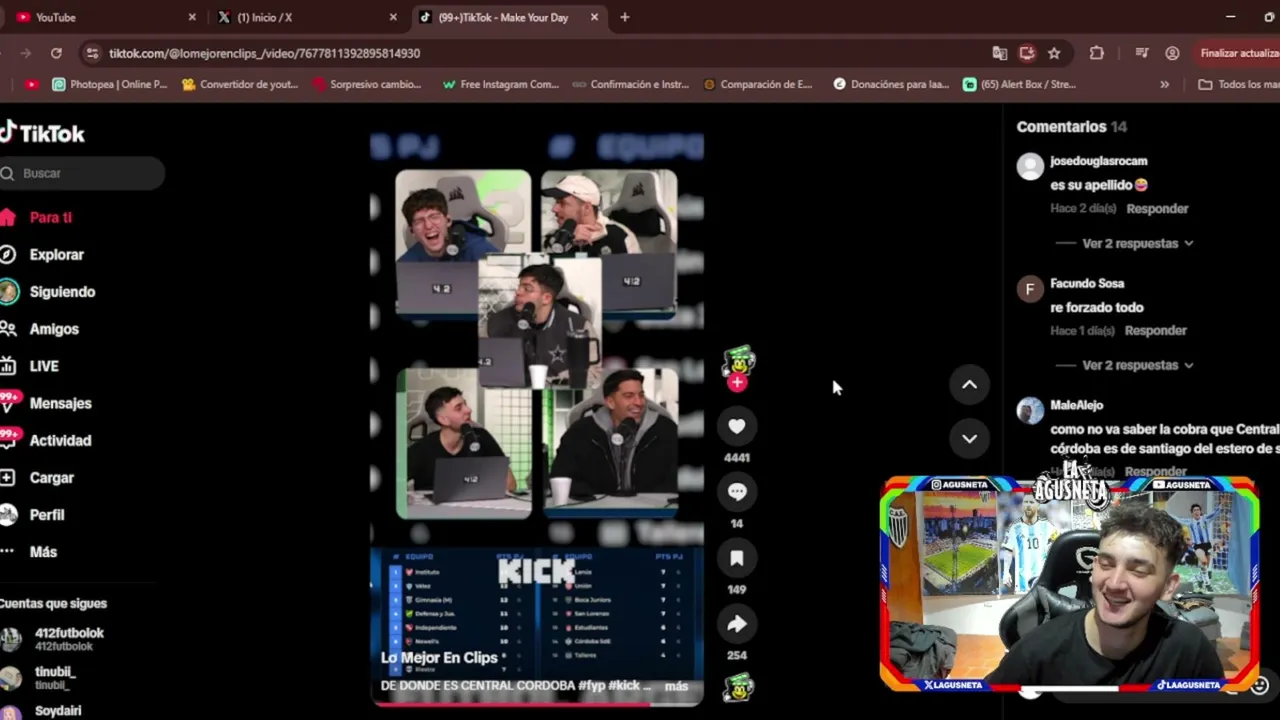Image resolution: width=1280 pixels, height=720 pixels.
Task: Select the TikTok - Make Your Day tab
Action: 508,17
